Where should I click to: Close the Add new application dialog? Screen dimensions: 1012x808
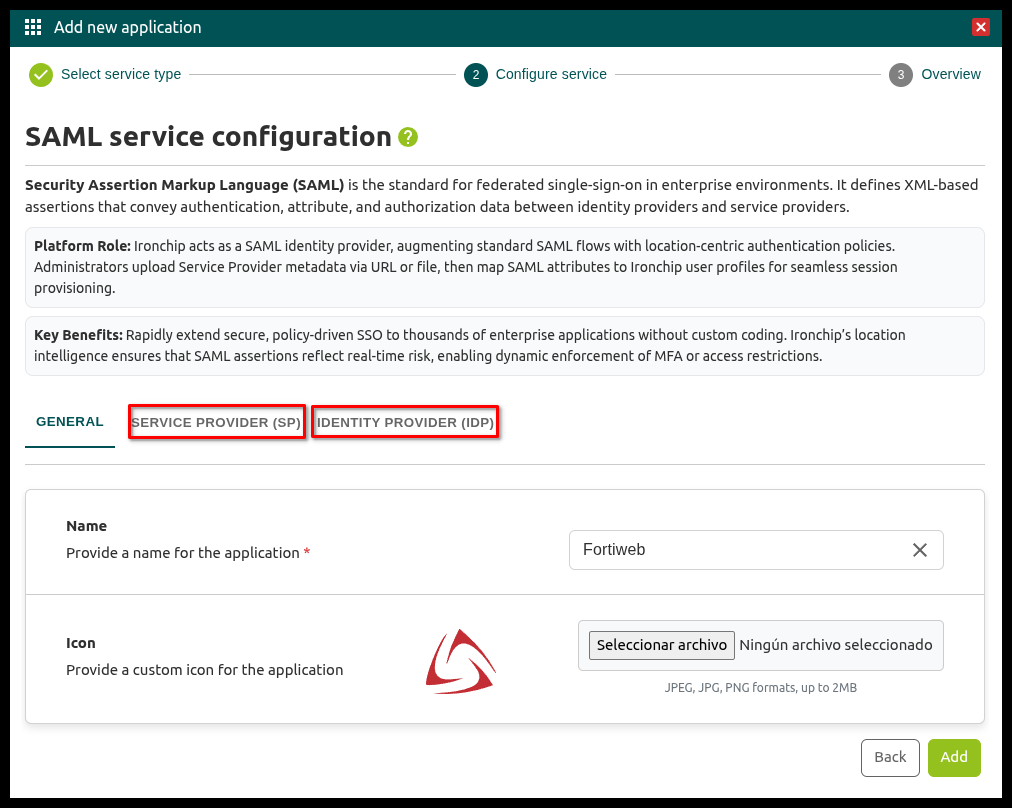click(980, 27)
